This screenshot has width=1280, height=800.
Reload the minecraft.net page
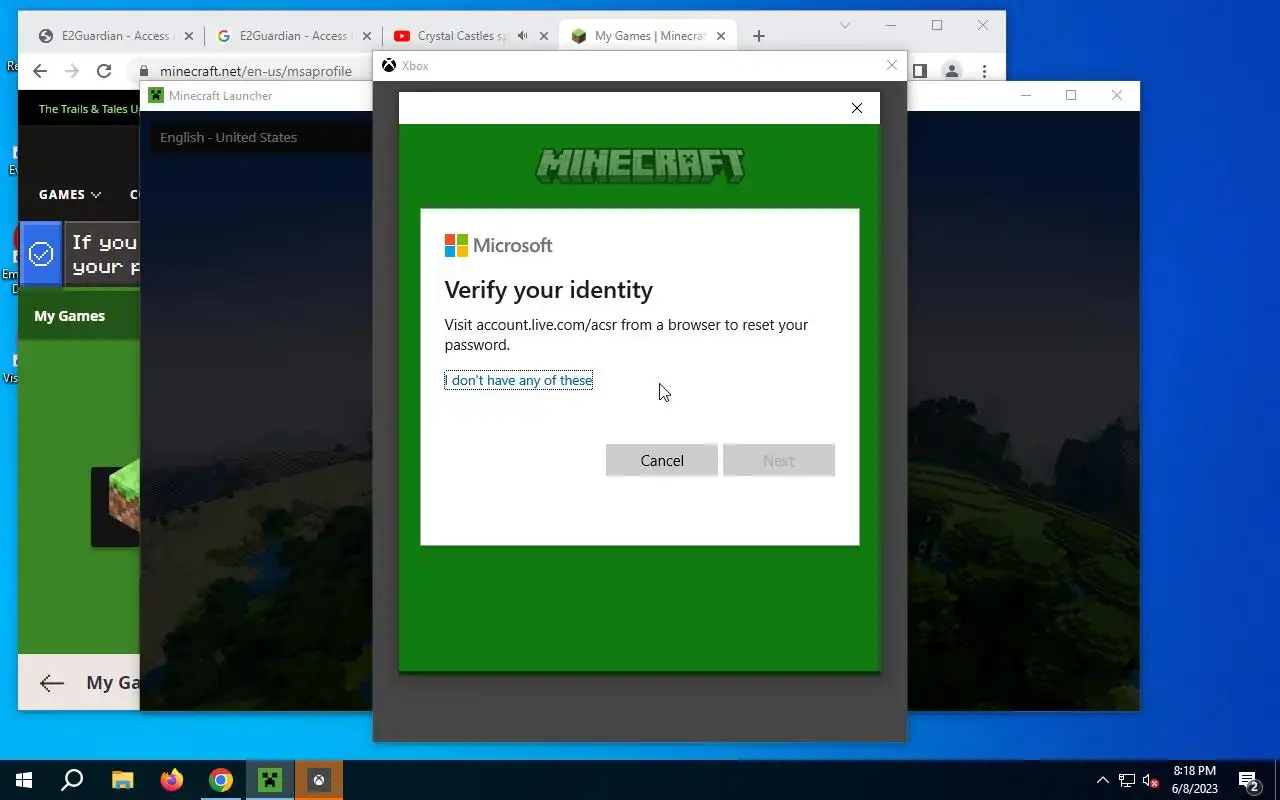[104, 71]
